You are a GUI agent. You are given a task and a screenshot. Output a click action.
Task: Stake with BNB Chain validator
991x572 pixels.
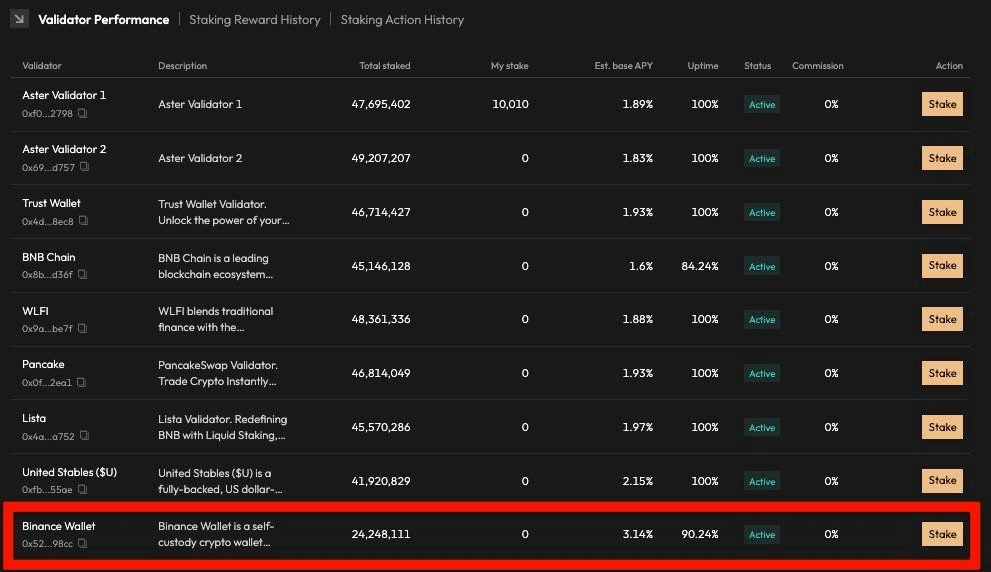942,265
